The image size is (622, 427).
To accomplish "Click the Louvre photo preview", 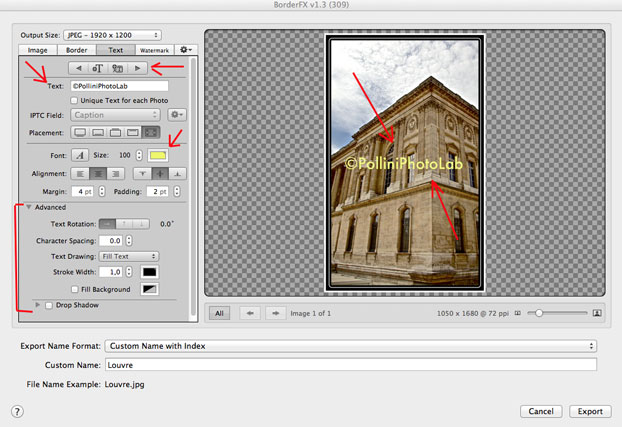I will click(x=405, y=163).
